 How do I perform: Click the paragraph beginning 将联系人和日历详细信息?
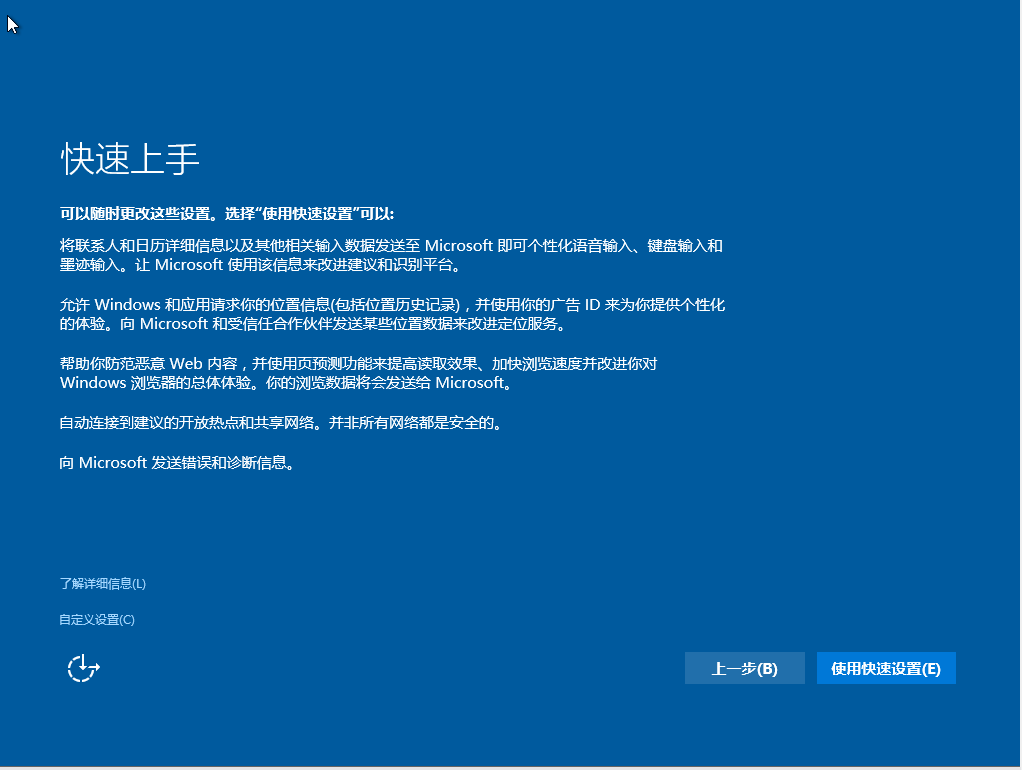coord(391,255)
